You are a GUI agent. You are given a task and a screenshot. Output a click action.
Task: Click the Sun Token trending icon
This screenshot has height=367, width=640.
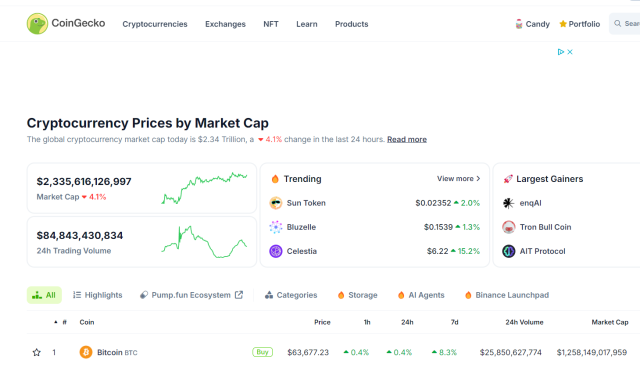[x=276, y=203]
